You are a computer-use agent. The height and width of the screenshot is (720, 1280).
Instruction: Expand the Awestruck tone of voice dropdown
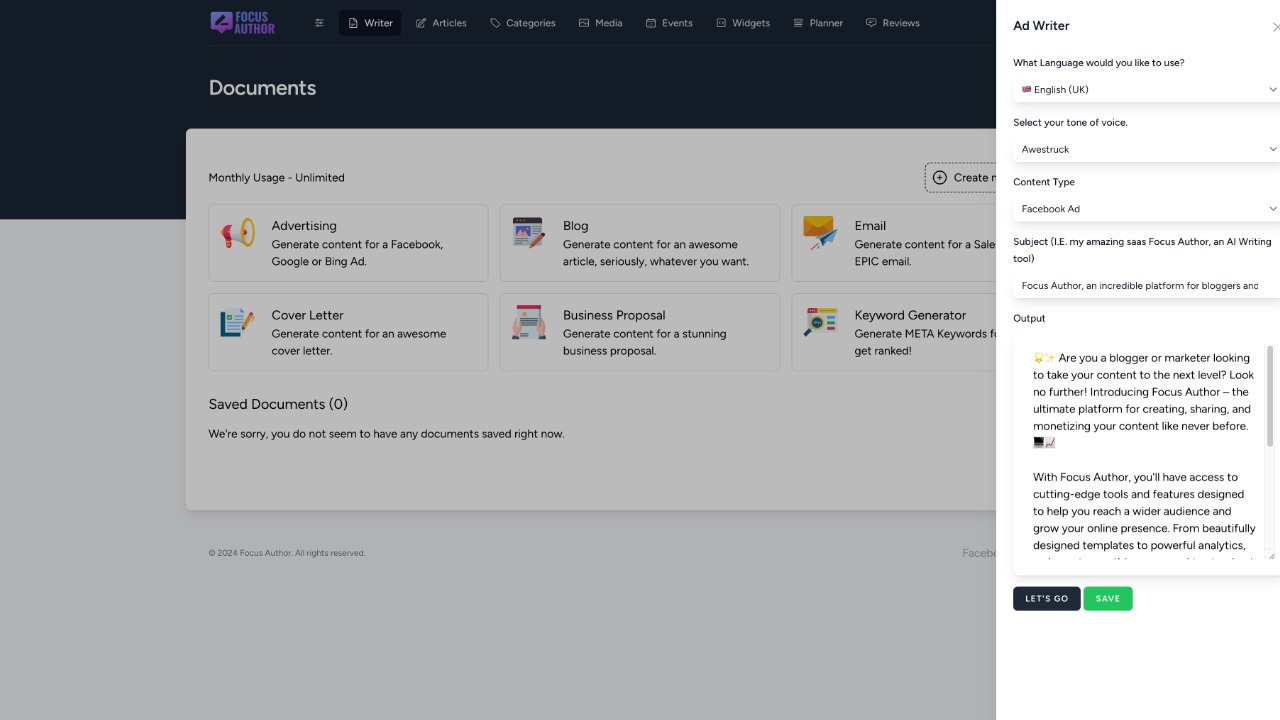(x=1147, y=149)
